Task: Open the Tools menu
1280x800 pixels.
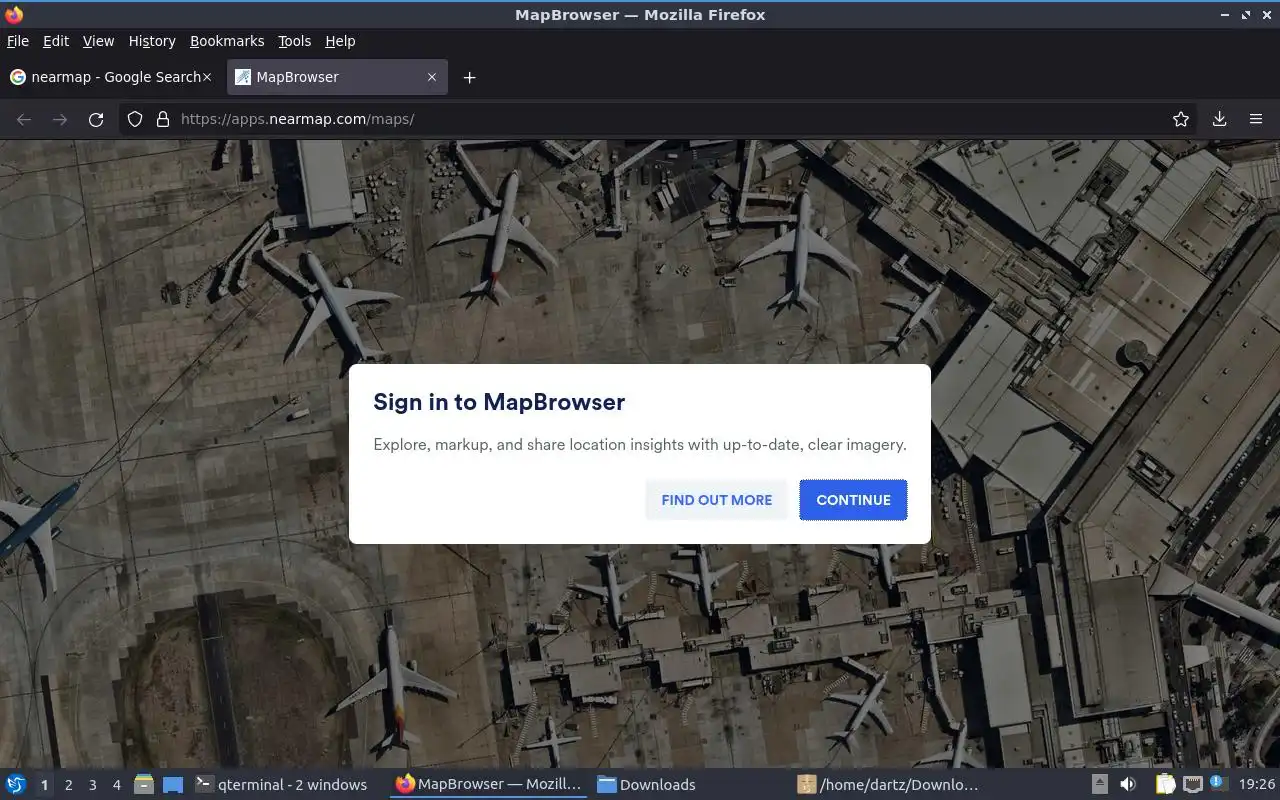Action: click(294, 41)
